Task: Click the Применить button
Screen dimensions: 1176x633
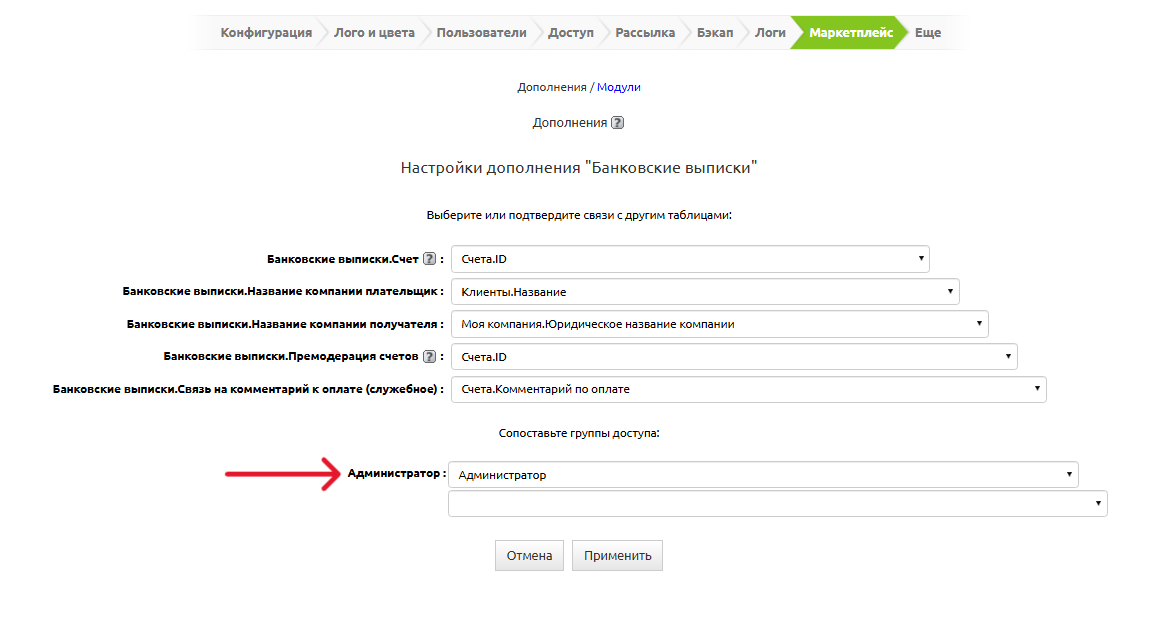Action: (617, 556)
